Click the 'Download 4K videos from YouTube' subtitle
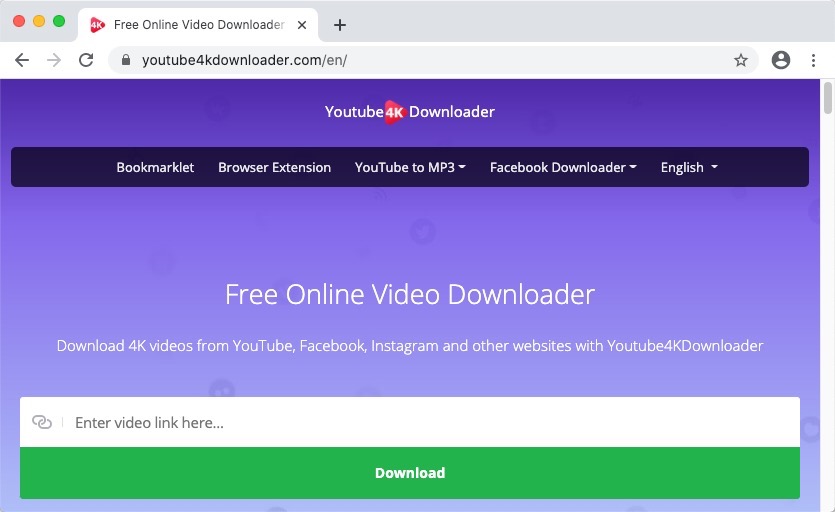 click(x=410, y=346)
